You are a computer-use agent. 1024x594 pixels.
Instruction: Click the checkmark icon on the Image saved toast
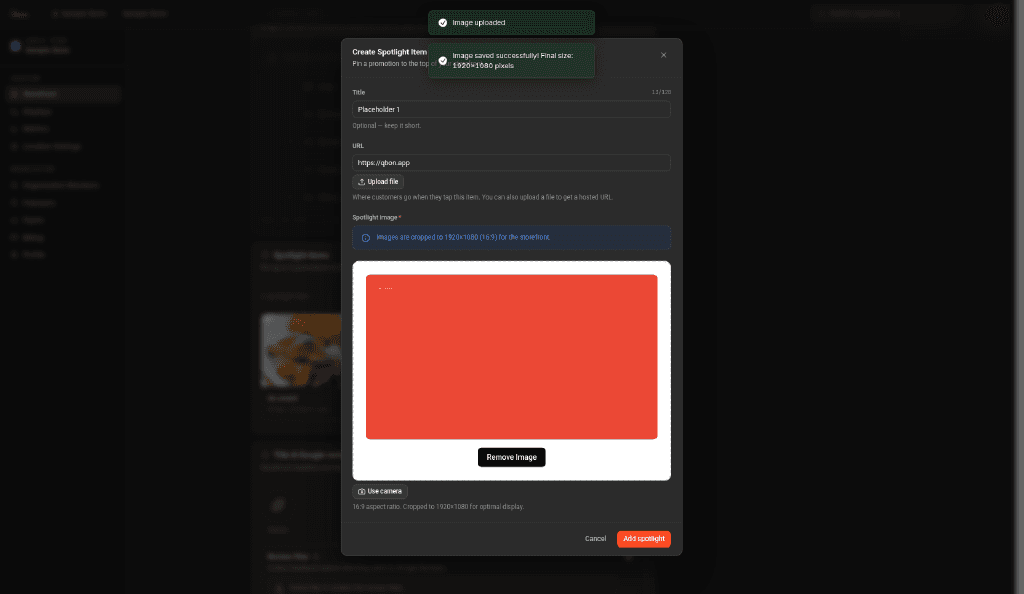(443, 61)
